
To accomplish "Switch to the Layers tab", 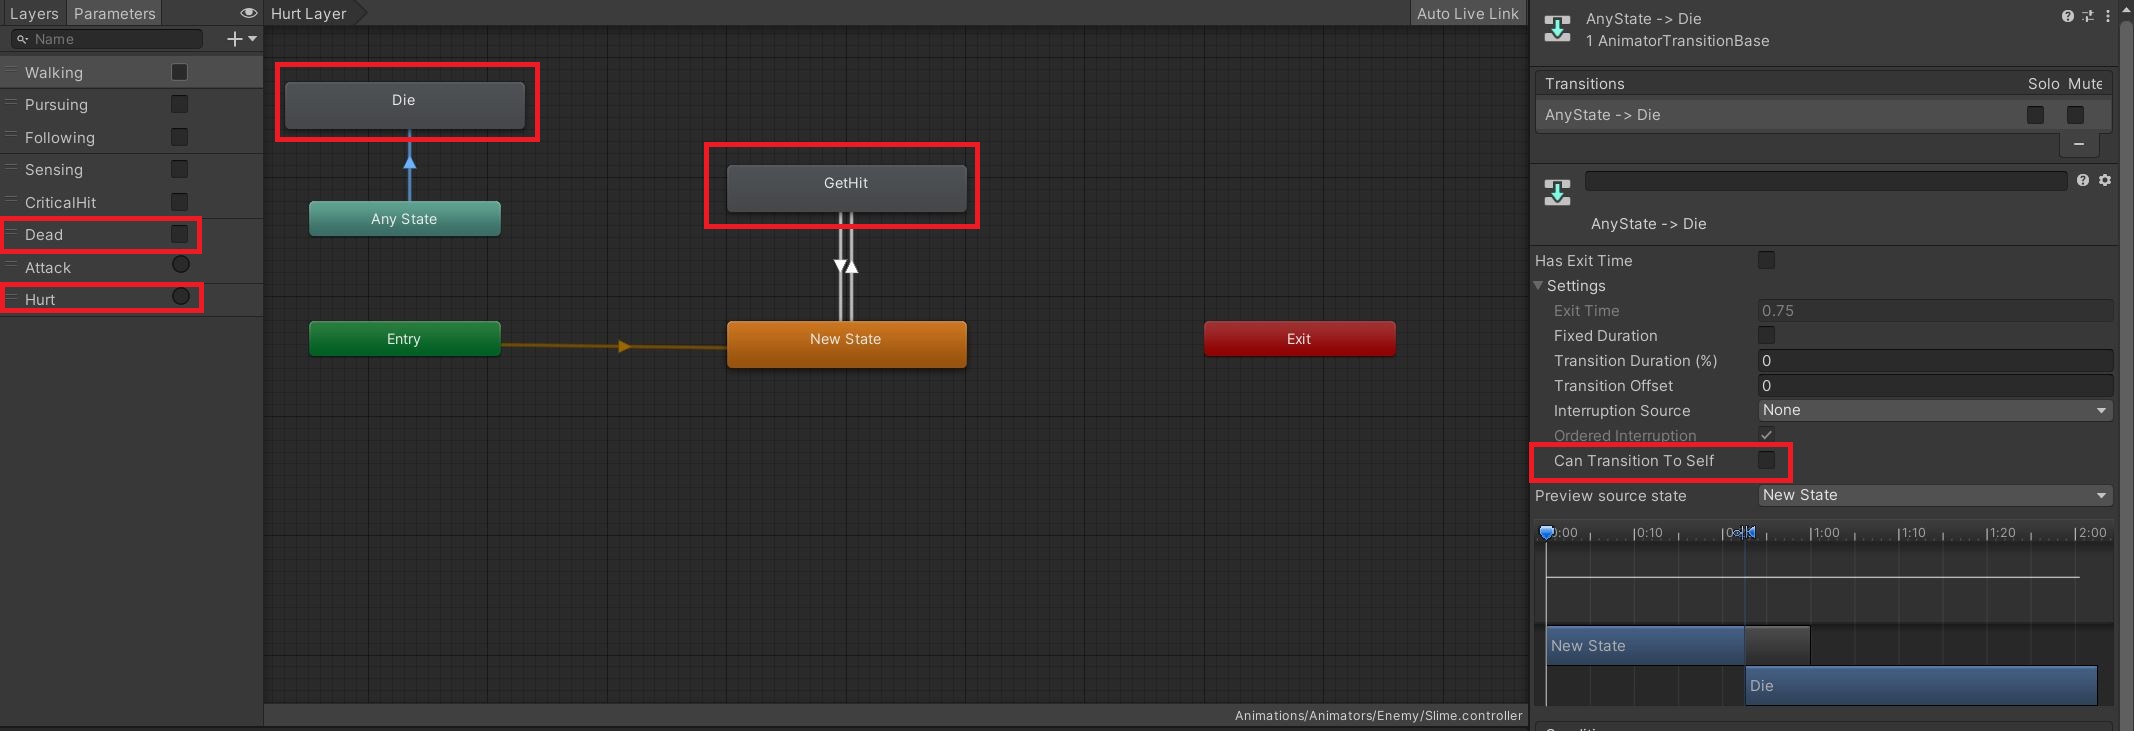I will (34, 13).
